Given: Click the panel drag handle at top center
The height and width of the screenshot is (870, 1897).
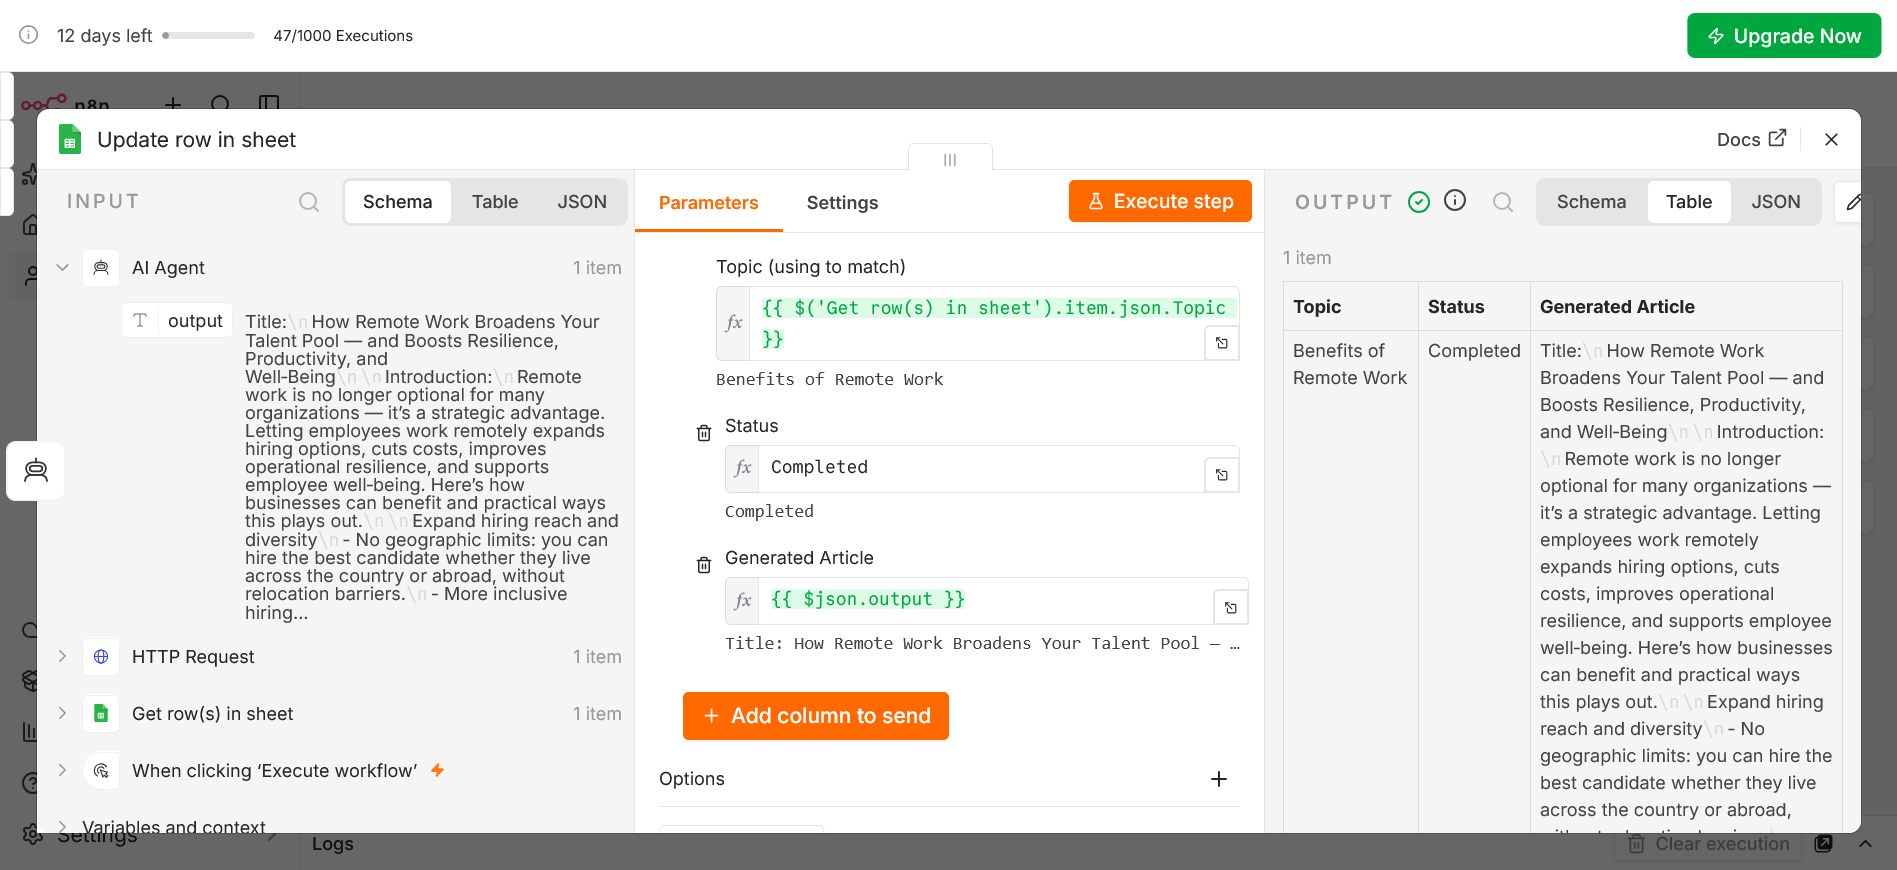Looking at the screenshot, I should (x=950, y=159).
